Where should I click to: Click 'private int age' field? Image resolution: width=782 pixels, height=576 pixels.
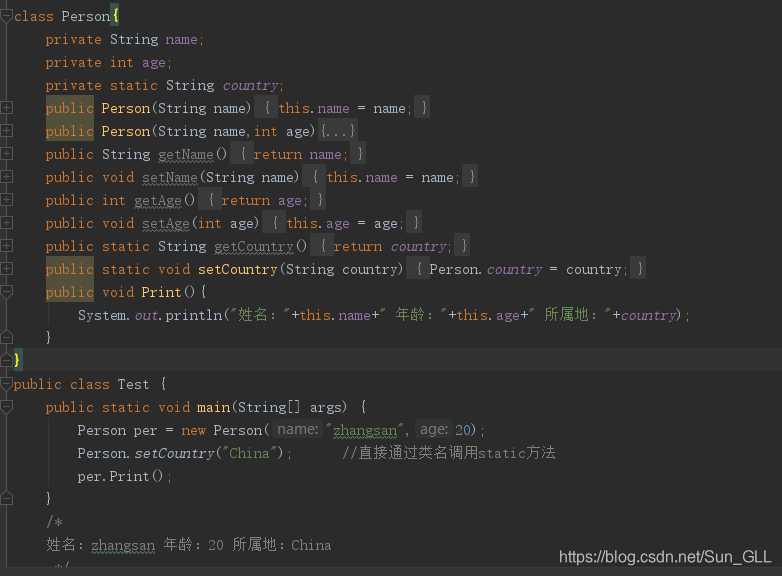[x=108, y=62]
